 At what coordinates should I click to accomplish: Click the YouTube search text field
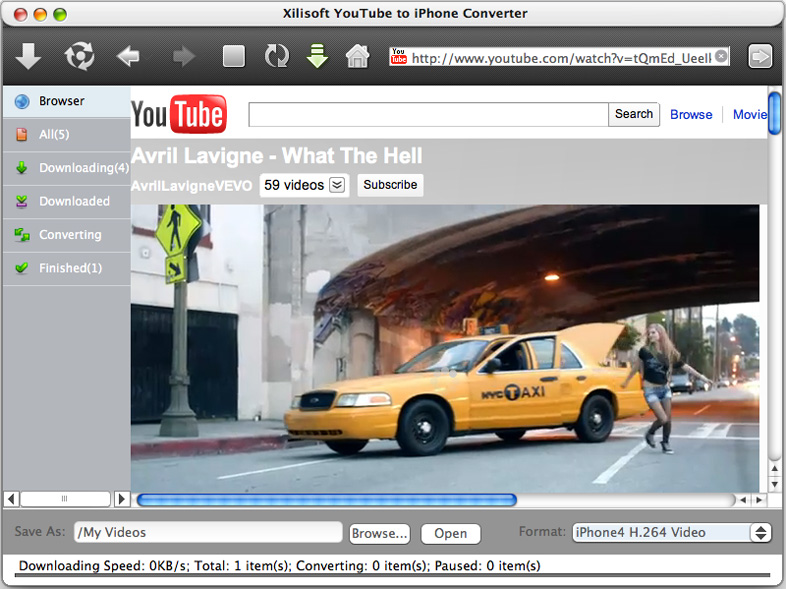pyautogui.click(x=428, y=115)
